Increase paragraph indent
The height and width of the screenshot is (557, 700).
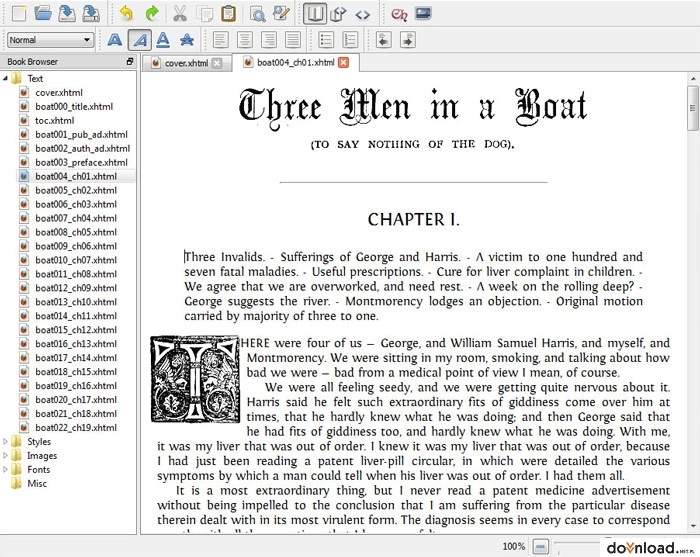pyautogui.click(x=408, y=40)
